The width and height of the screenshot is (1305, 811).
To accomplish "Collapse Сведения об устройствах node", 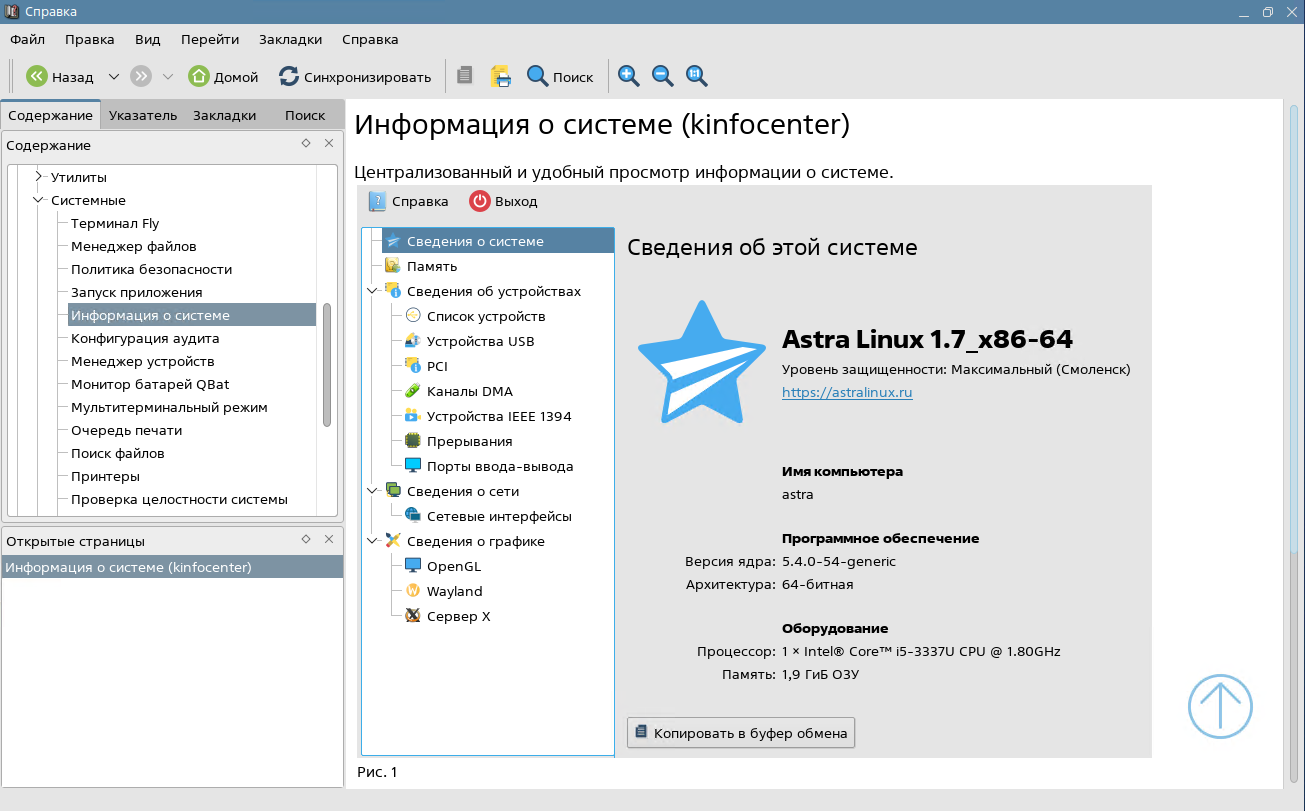I will pos(373,291).
